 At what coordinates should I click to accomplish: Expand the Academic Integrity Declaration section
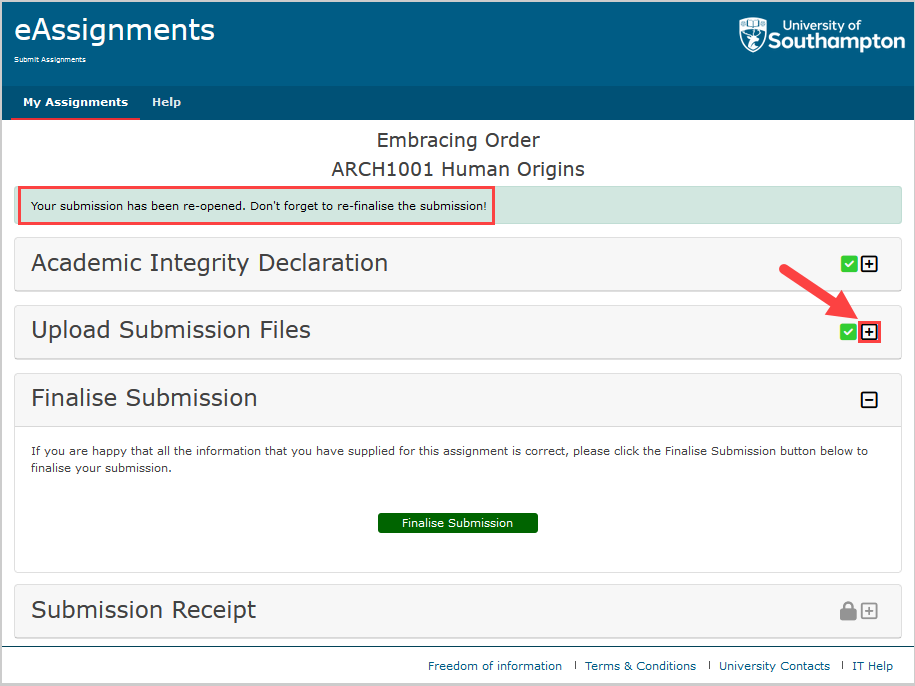pos(868,263)
